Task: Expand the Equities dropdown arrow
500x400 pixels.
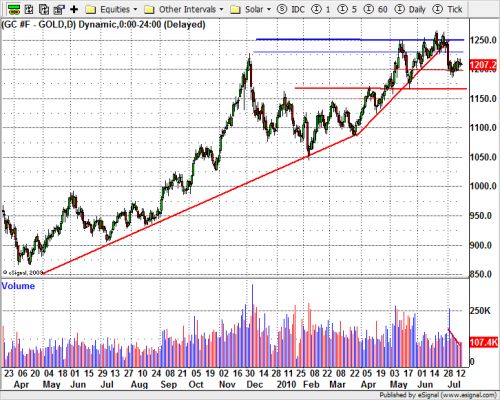Action: pos(135,9)
